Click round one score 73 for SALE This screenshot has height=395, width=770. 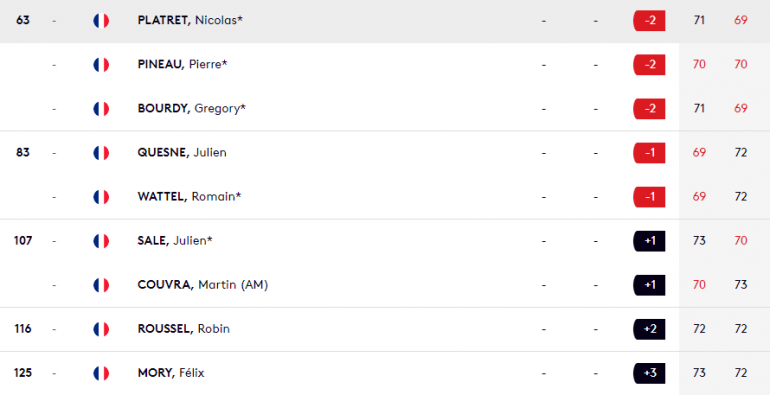tap(699, 241)
